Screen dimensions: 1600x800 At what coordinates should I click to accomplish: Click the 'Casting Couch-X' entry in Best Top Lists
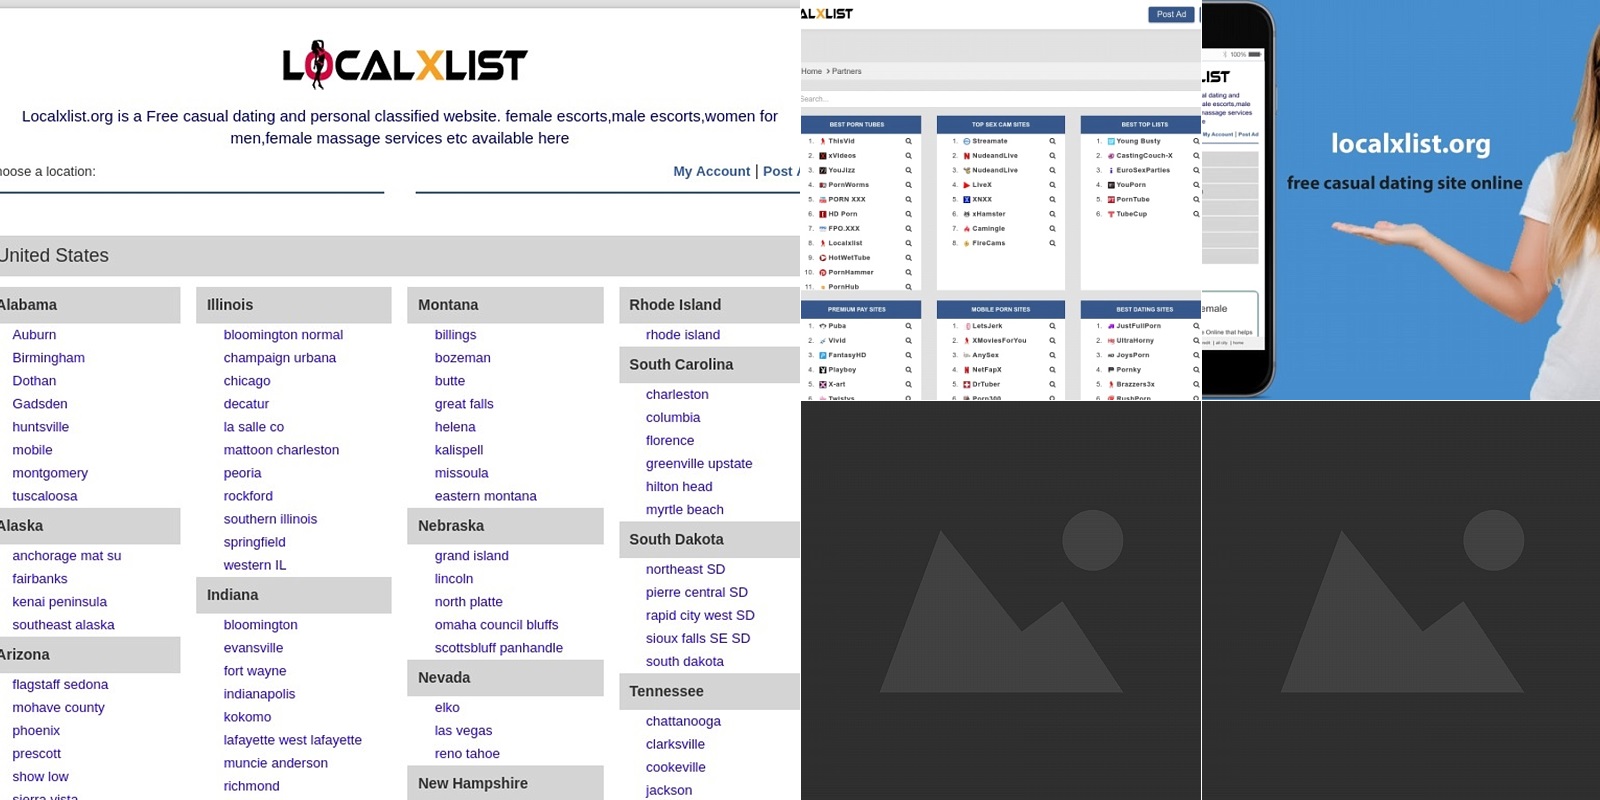pyautogui.click(x=1144, y=156)
